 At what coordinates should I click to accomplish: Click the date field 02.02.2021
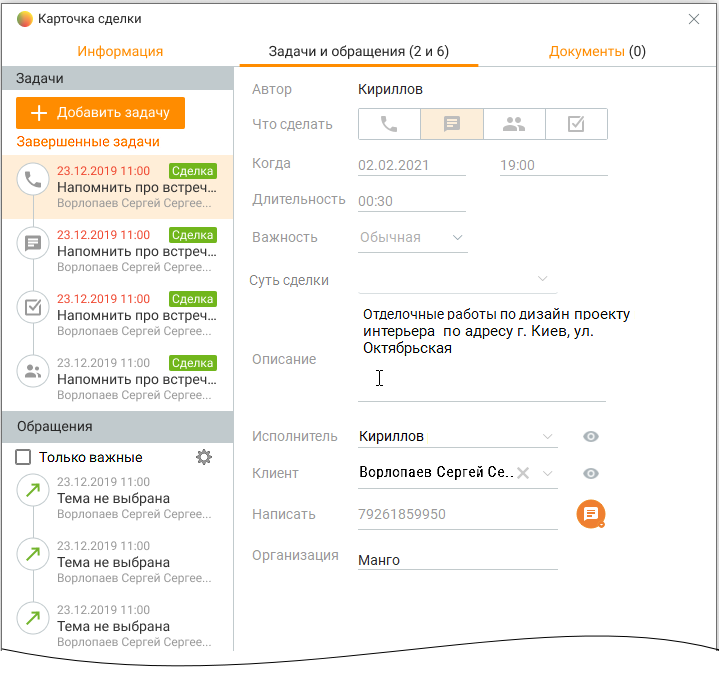coord(412,165)
